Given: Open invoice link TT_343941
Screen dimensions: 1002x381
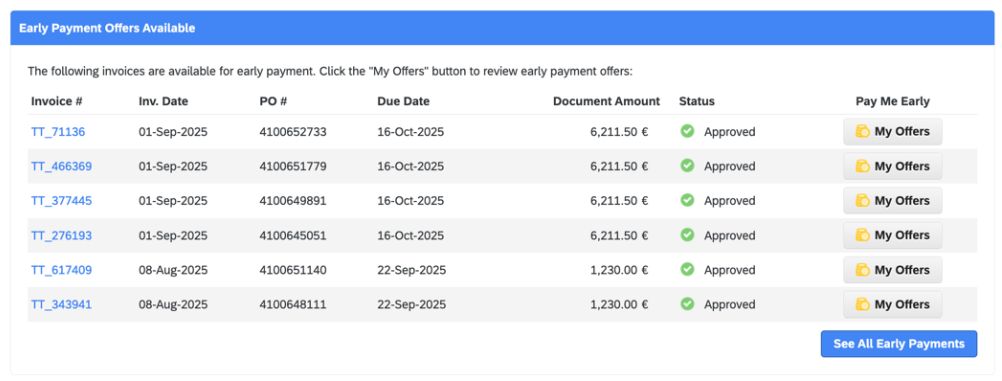Looking at the screenshot, I should (61, 304).
